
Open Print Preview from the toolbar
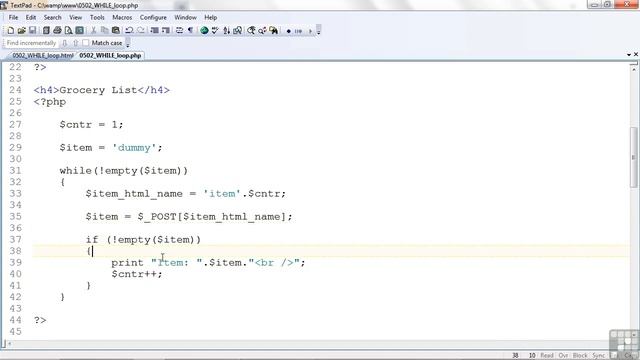69,31
